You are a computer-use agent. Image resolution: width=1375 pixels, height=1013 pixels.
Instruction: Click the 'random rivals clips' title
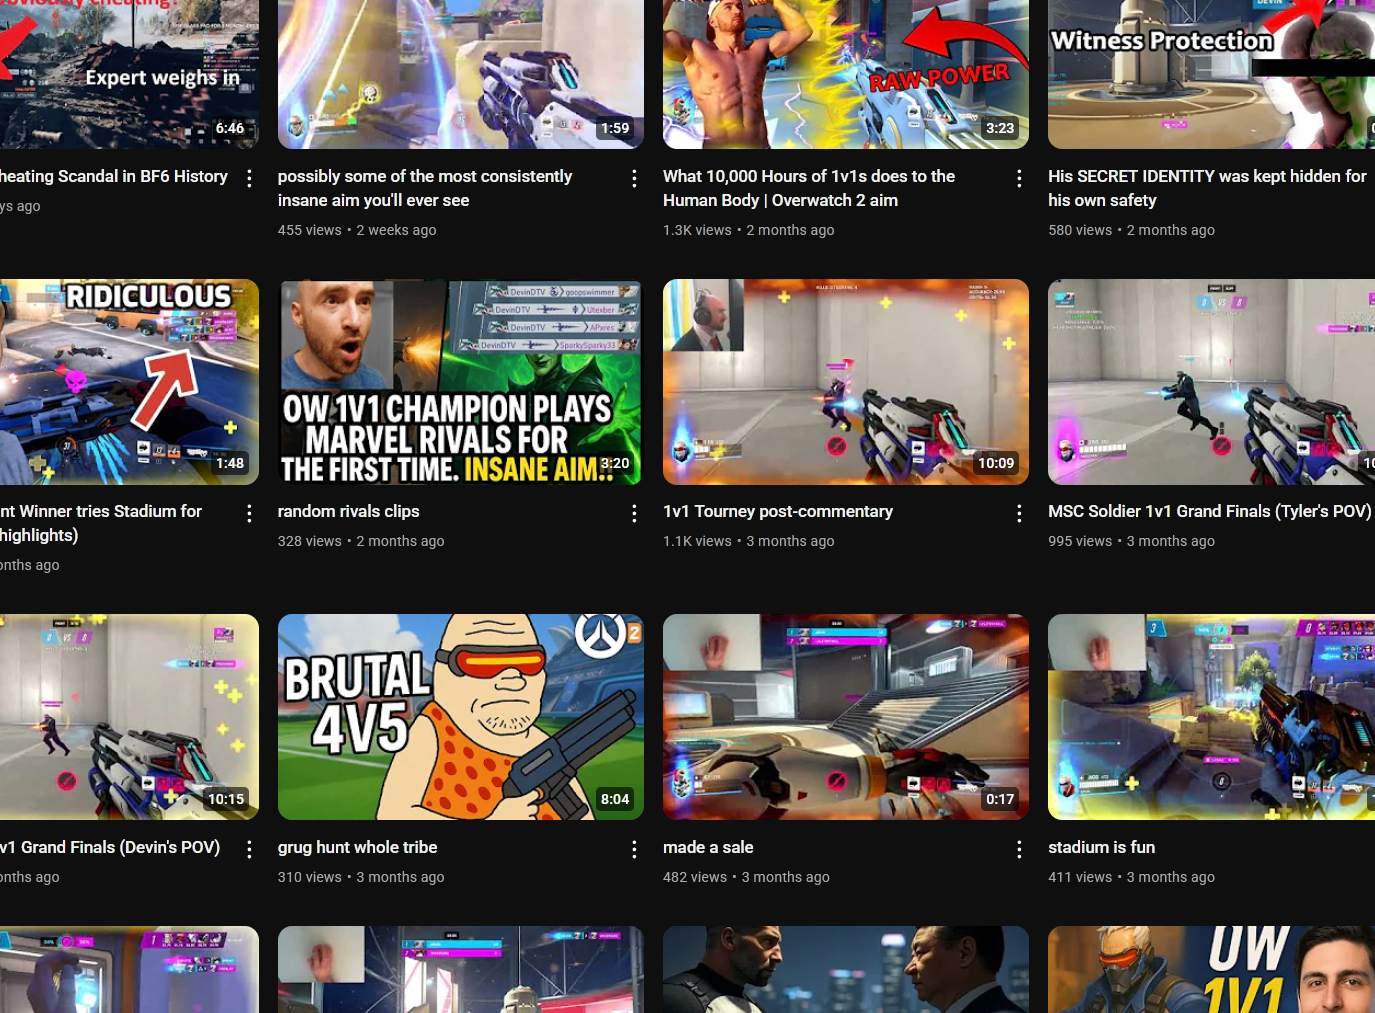[x=349, y=511]
